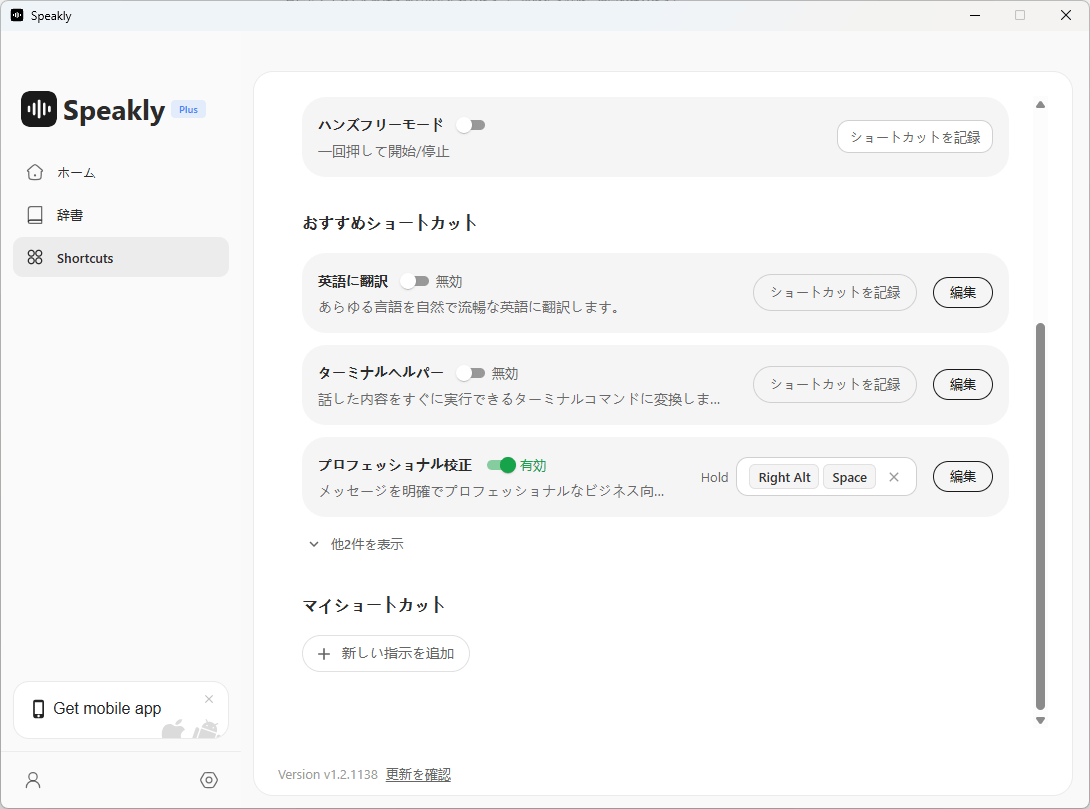Click the 更新を確認 link
1090x809 pixels.
pos(418,774)
